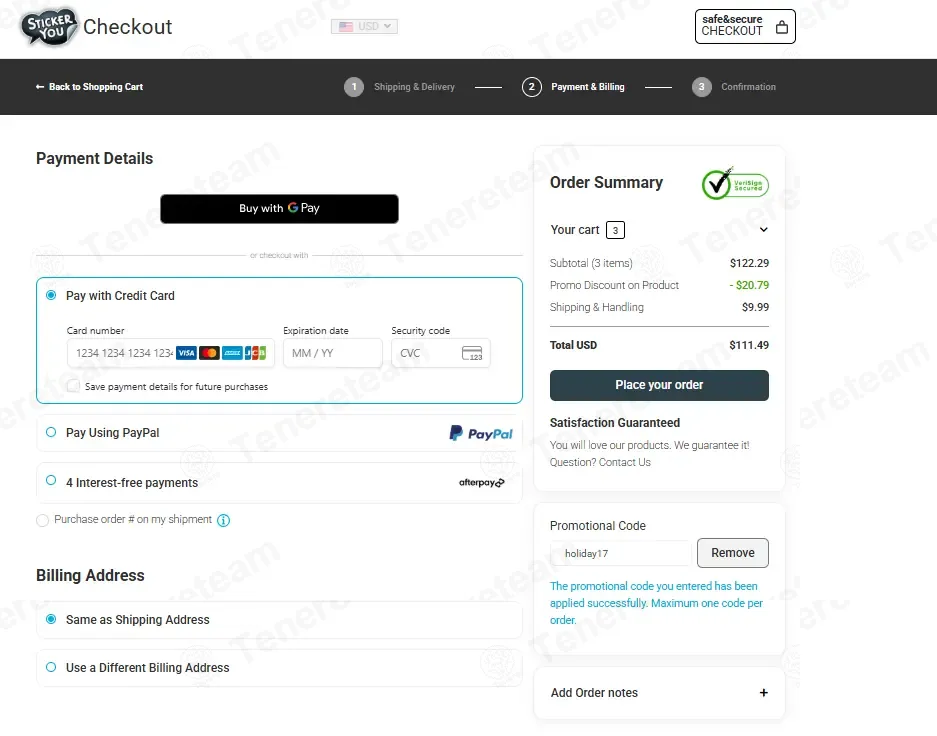Open the USD currency dropdown
Image resolution: width=937 pixels, height=736 pixels.
pyautogui.click(x=365, y=27)
